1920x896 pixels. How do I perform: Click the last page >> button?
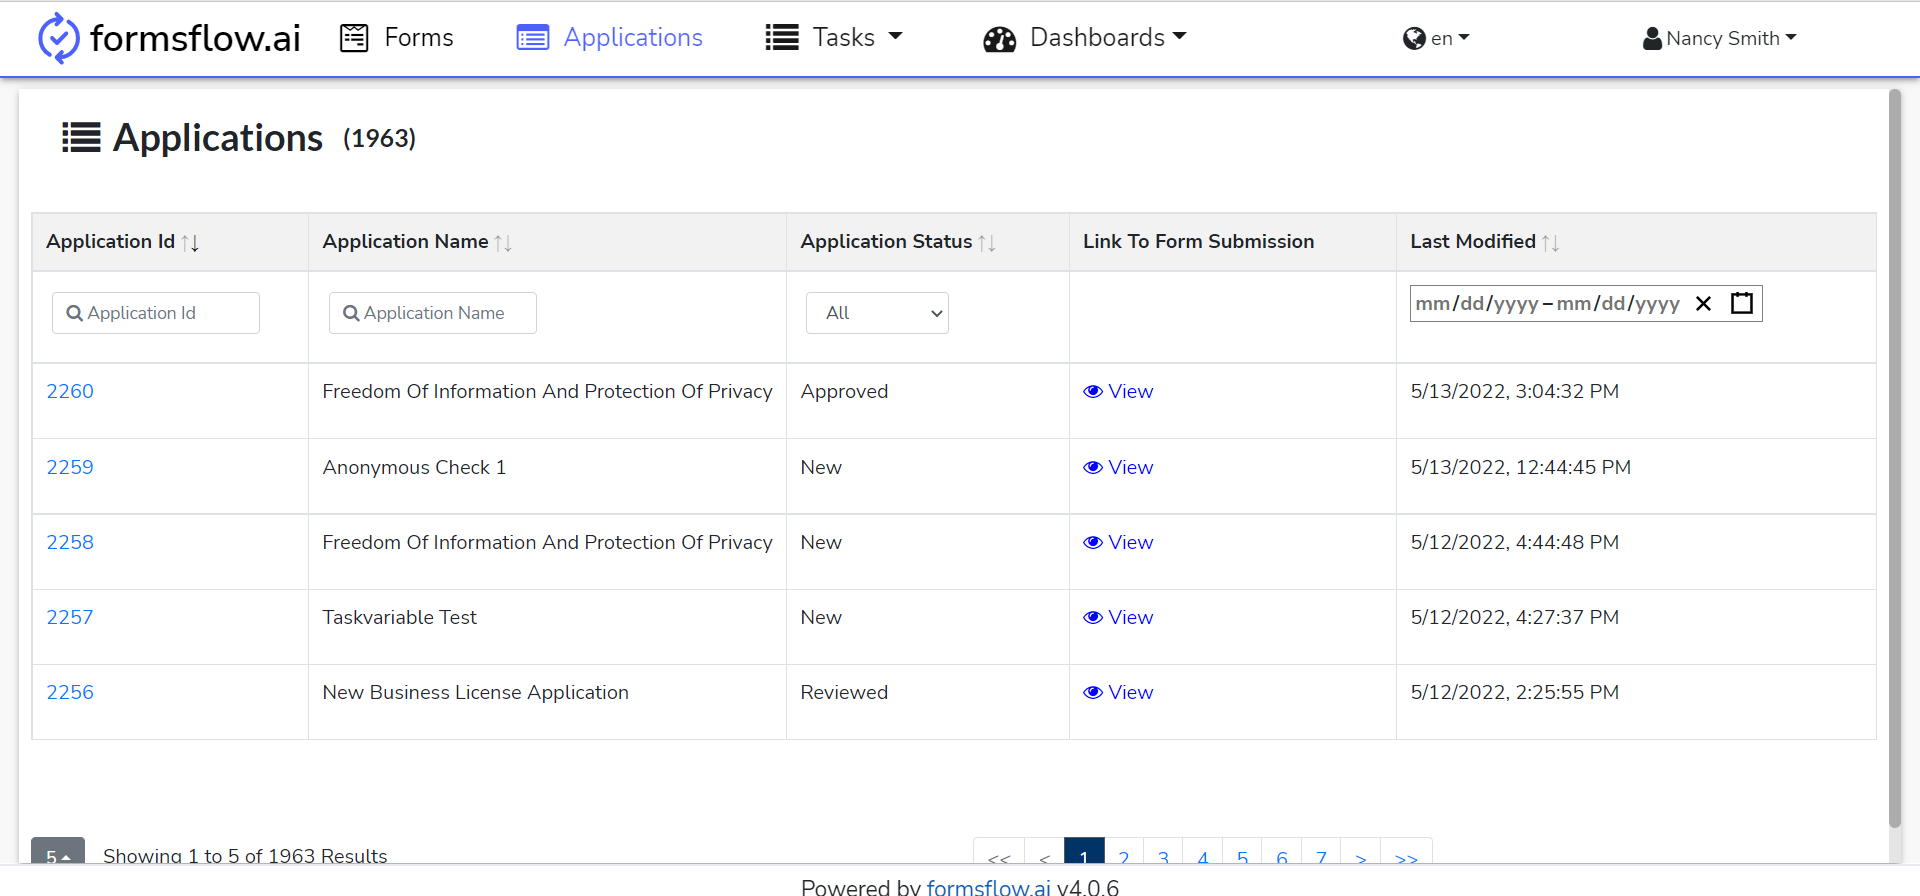point(1406,852)
